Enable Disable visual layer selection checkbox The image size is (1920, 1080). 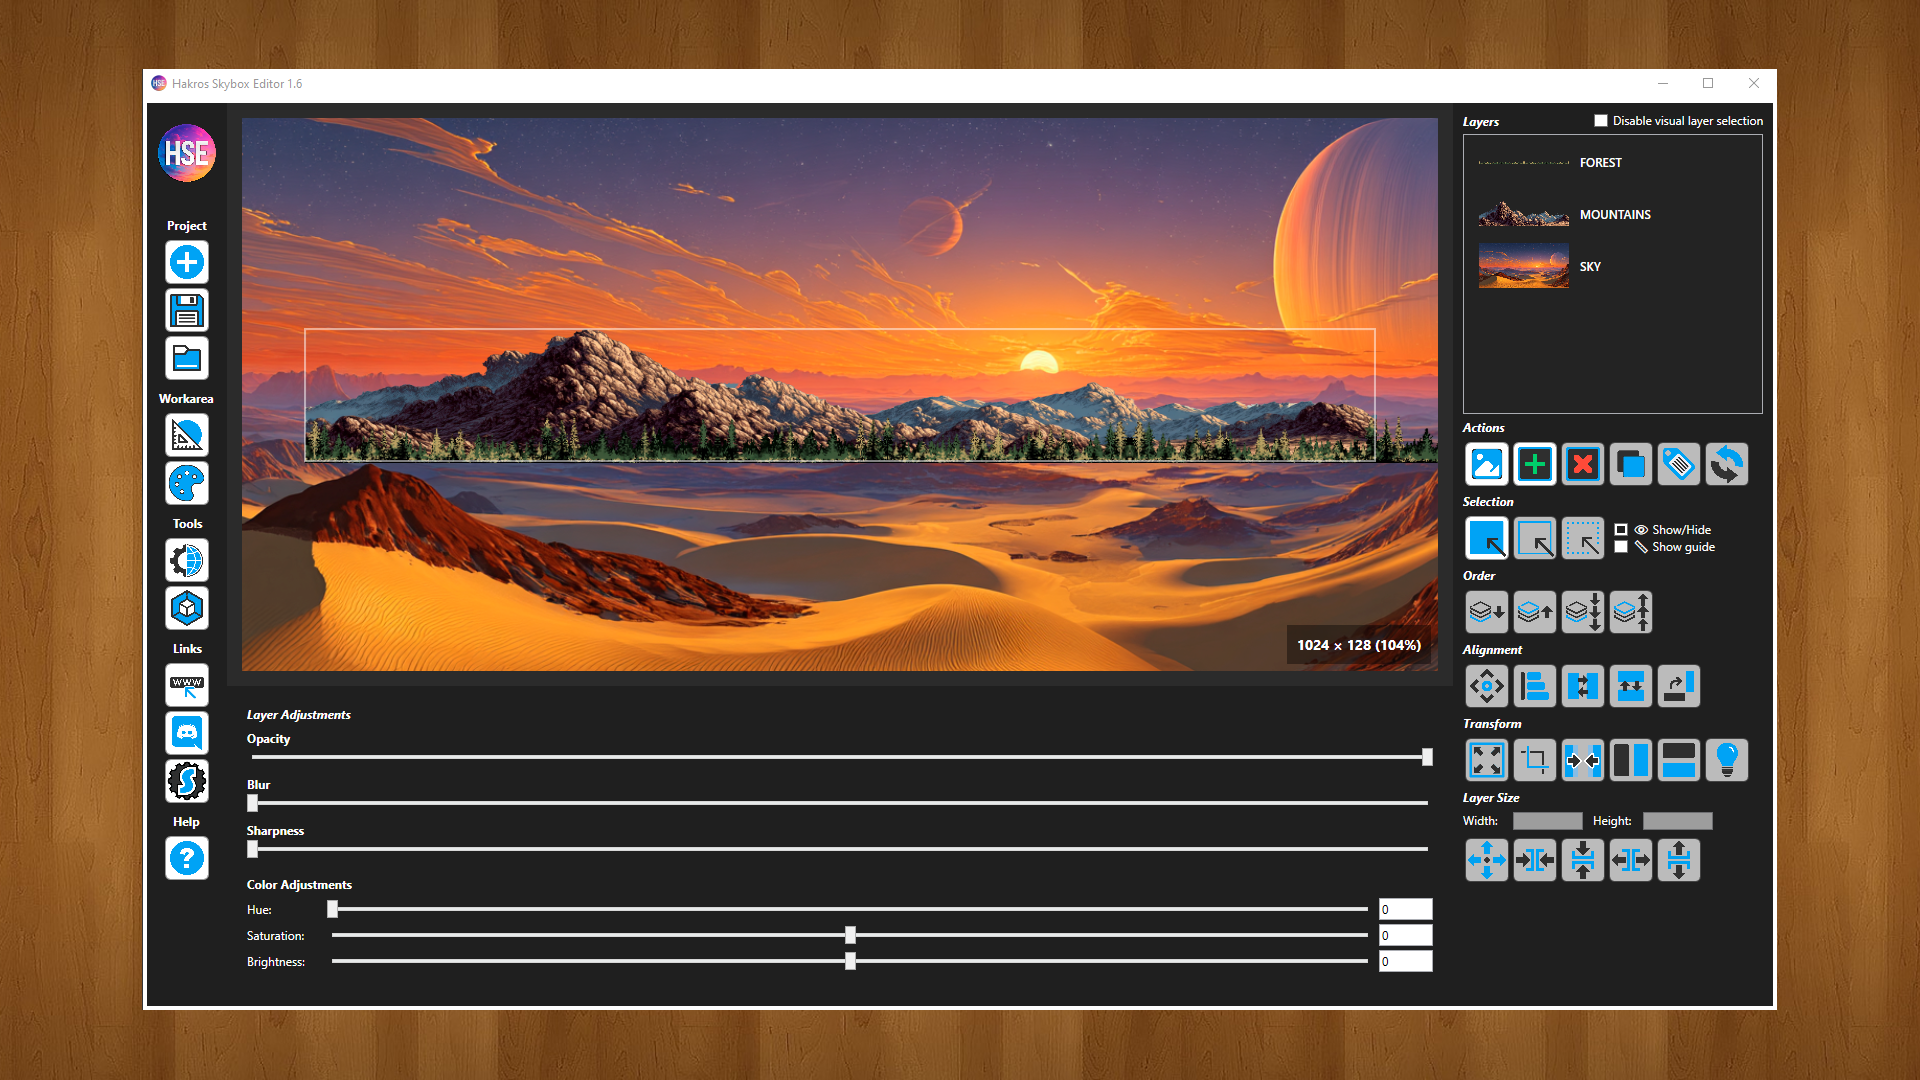coord(1601,121)
